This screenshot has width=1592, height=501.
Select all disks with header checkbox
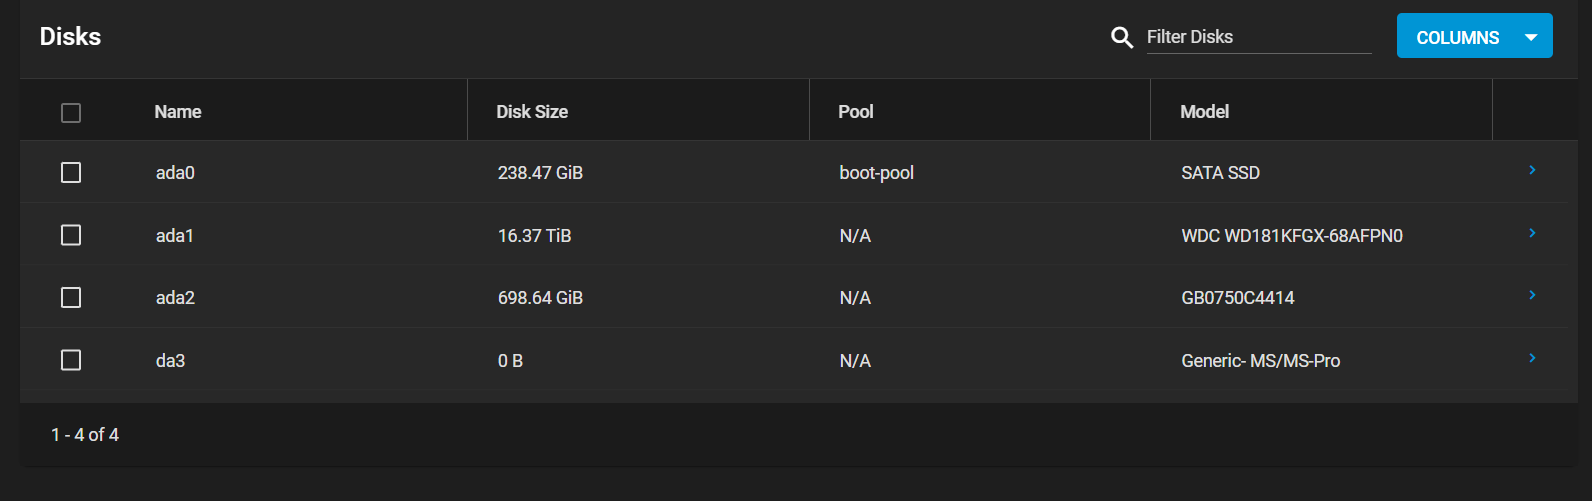tap(71, 113)
